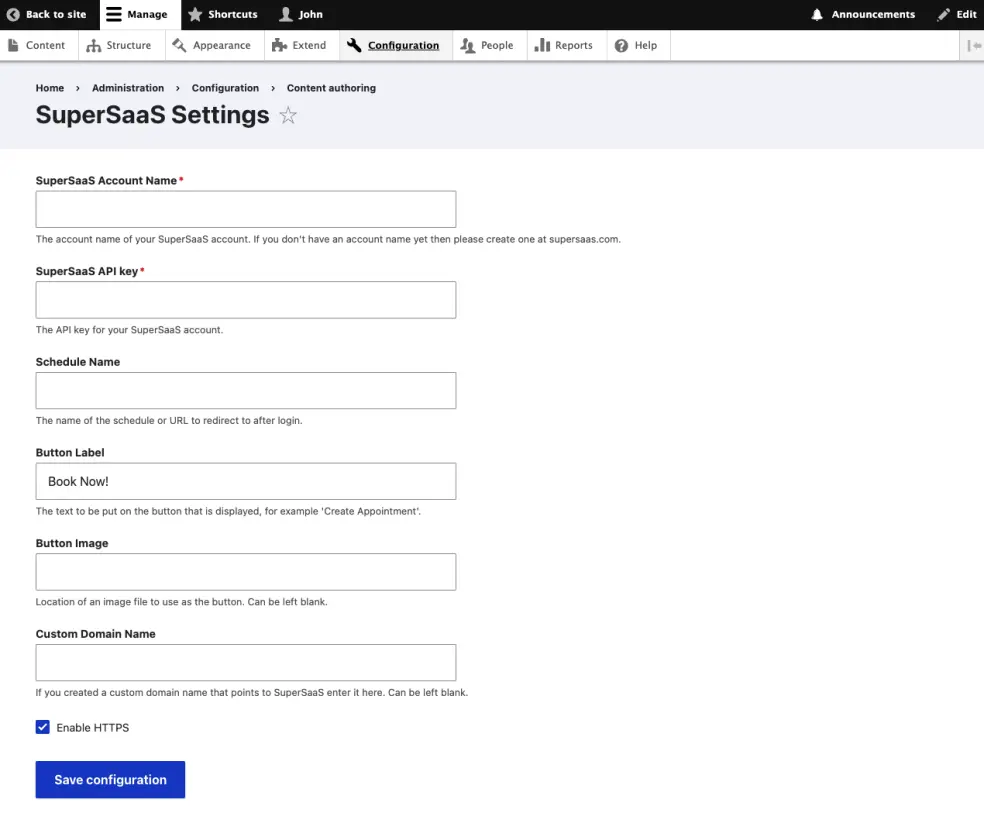Viewport: 984px width, 830px height.
Task: Select the Shortcuts star icon
Action: tap(194, 14)
